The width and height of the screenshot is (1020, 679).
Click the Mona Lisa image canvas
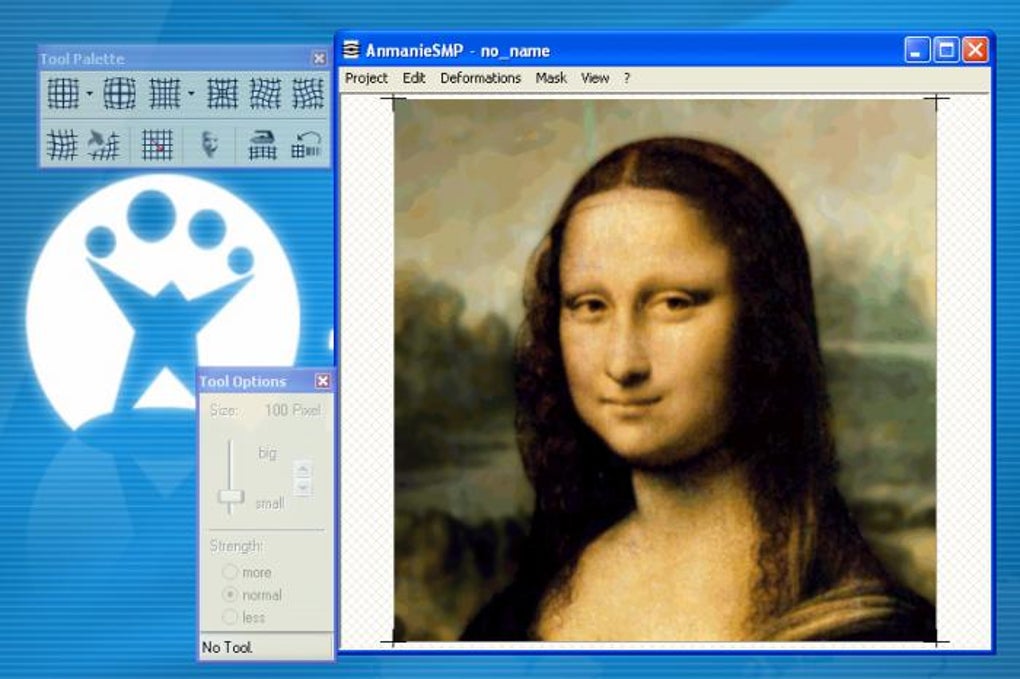coord(665,370)
